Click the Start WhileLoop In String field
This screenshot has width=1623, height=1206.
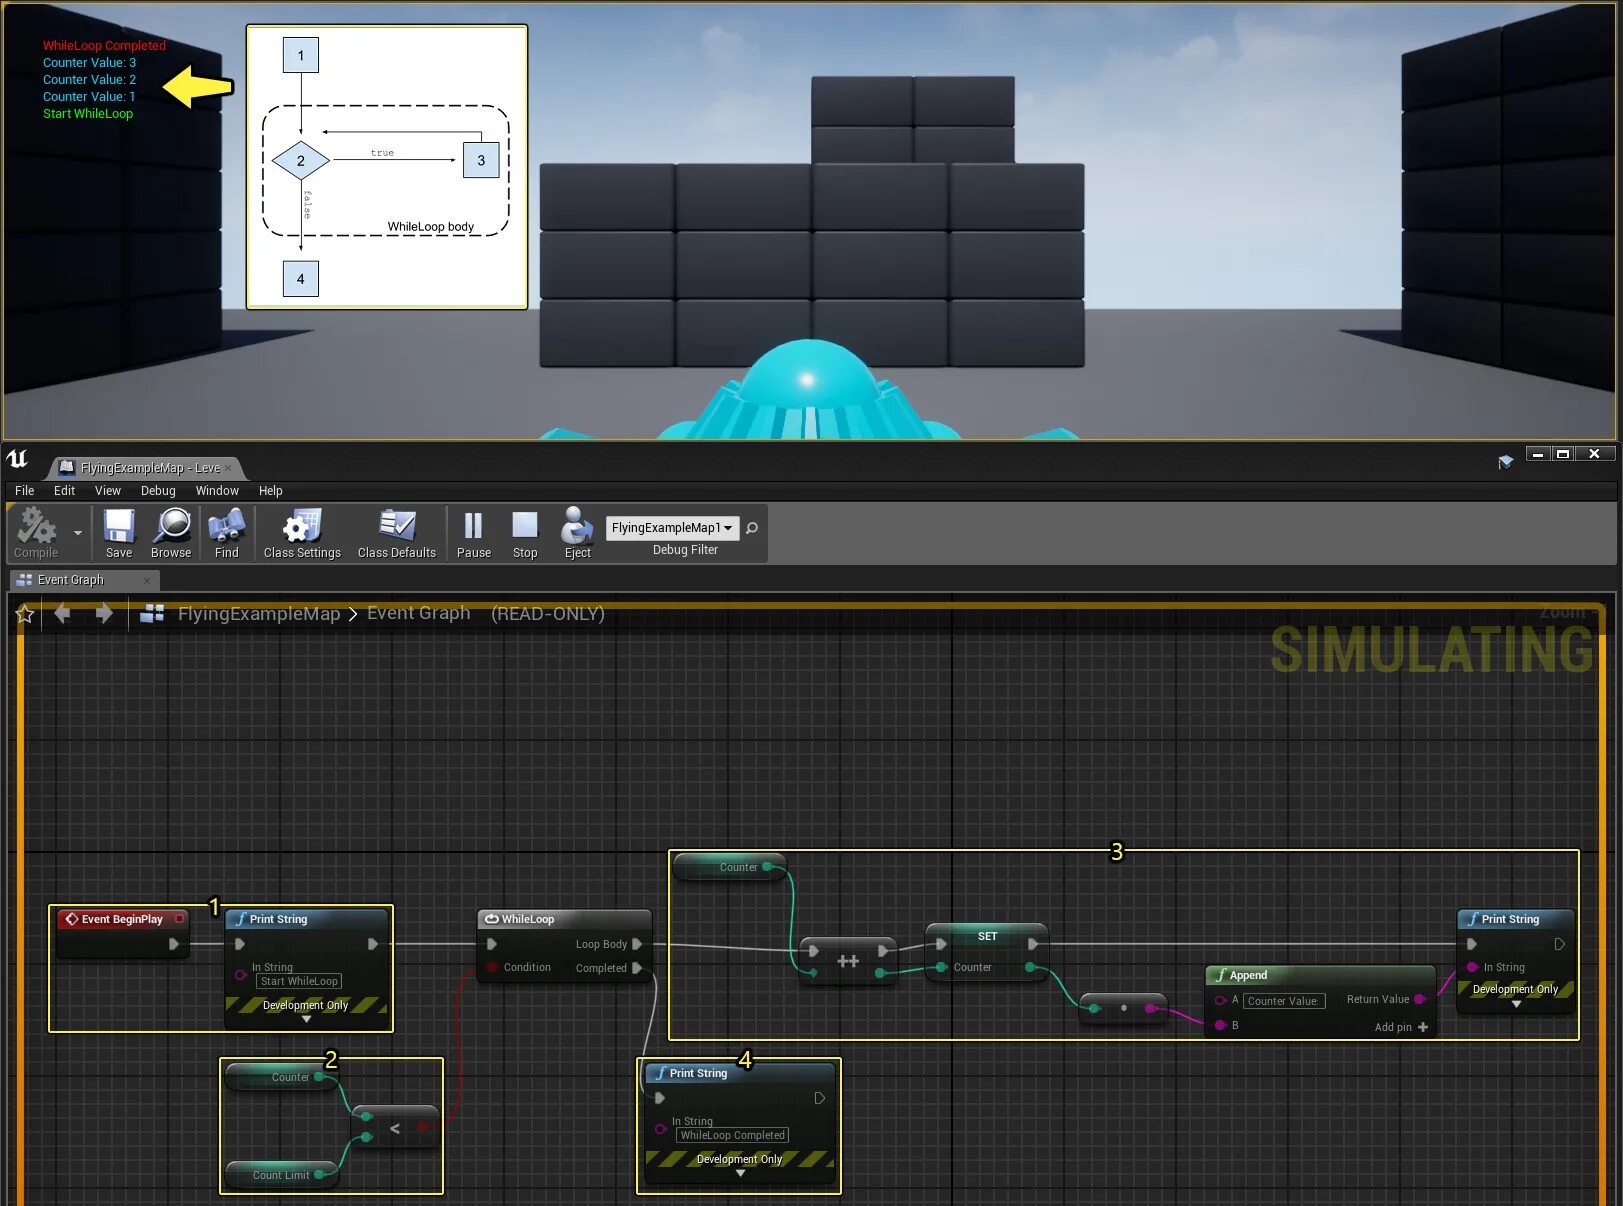coord(299,981)
